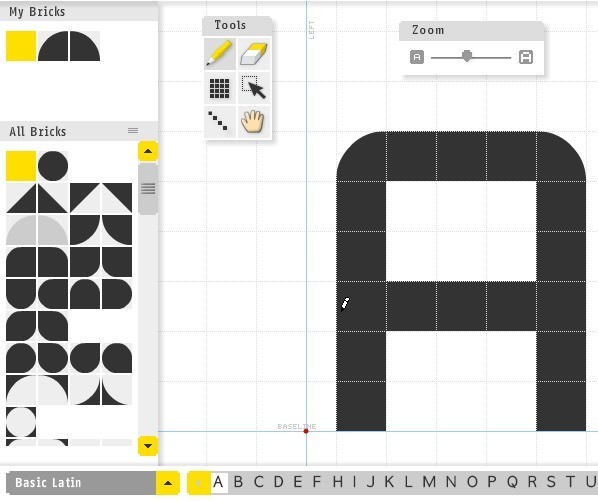Viewport: 598px width, 501px height.
Task: Expand the Basic Latin character set dropdown
Action: coord(168,483)
